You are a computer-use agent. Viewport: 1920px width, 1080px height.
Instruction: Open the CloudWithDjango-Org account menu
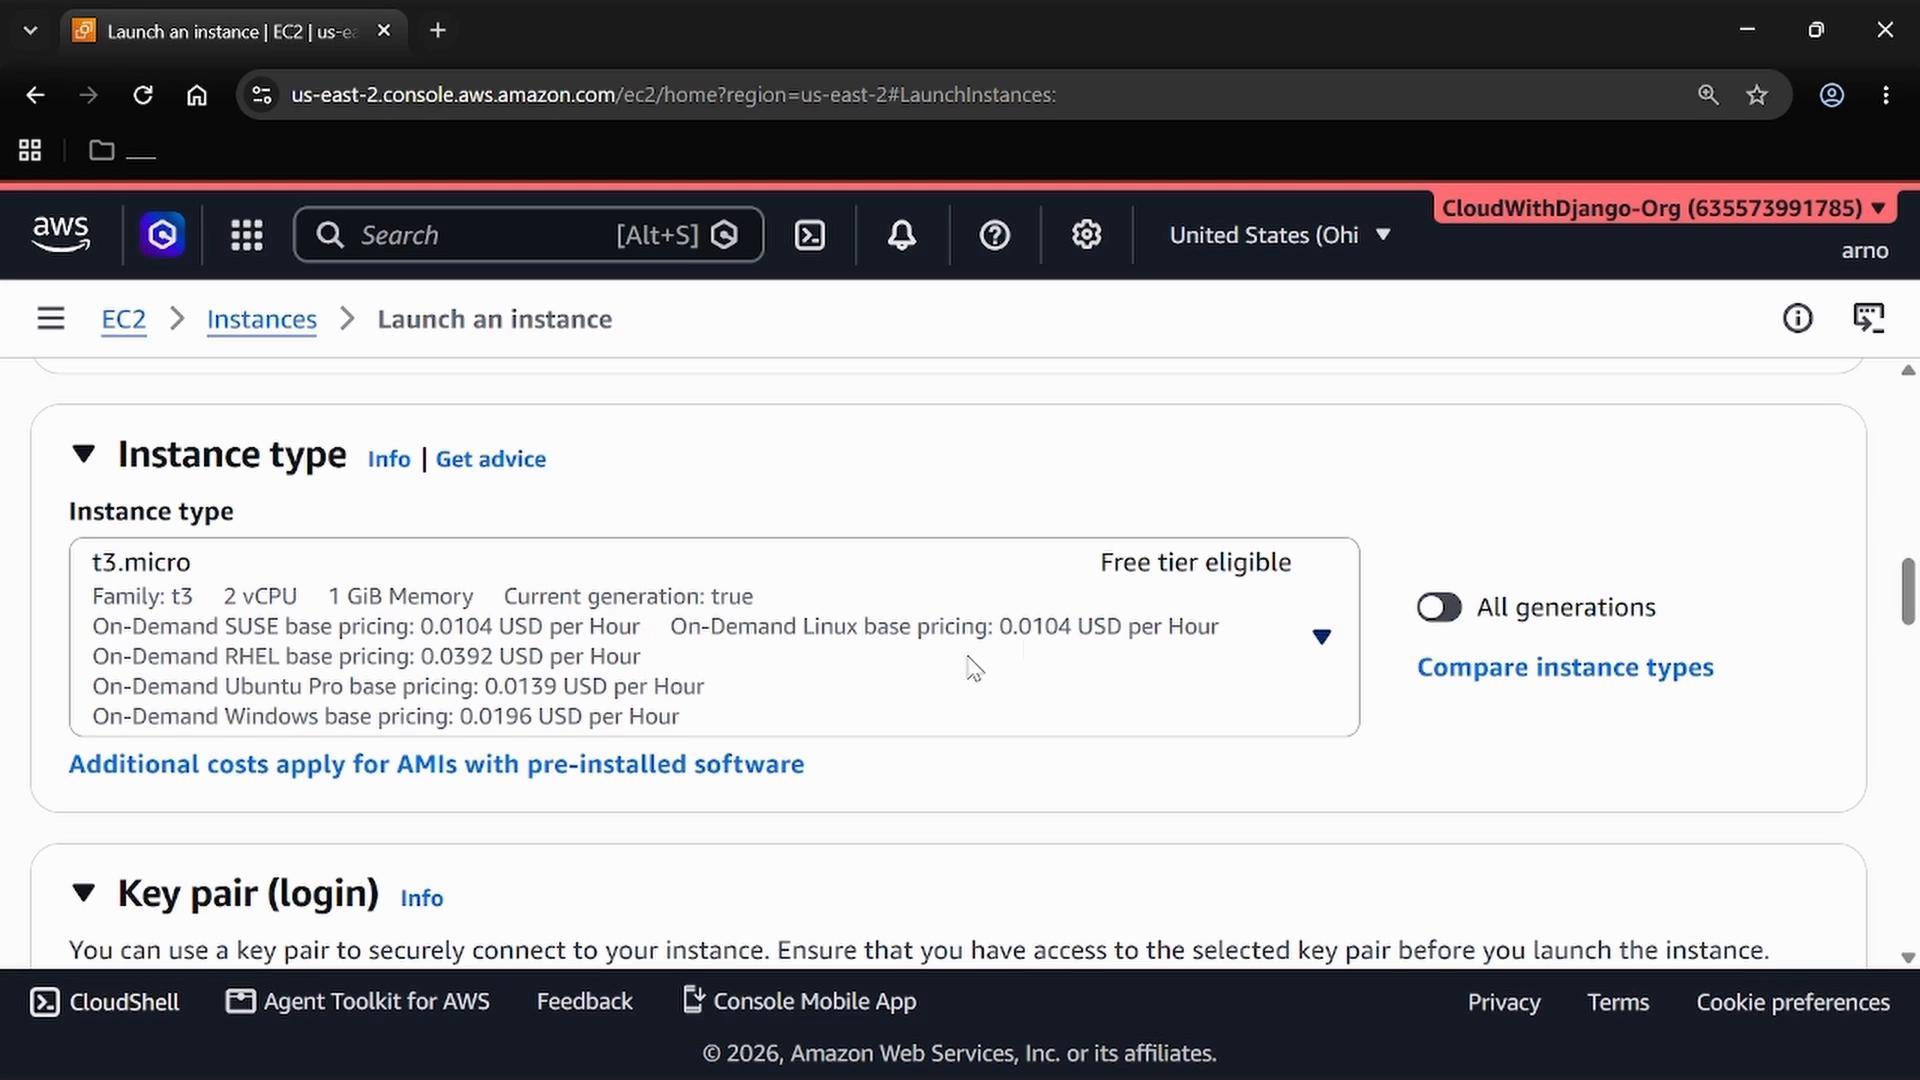[1663, 208]
